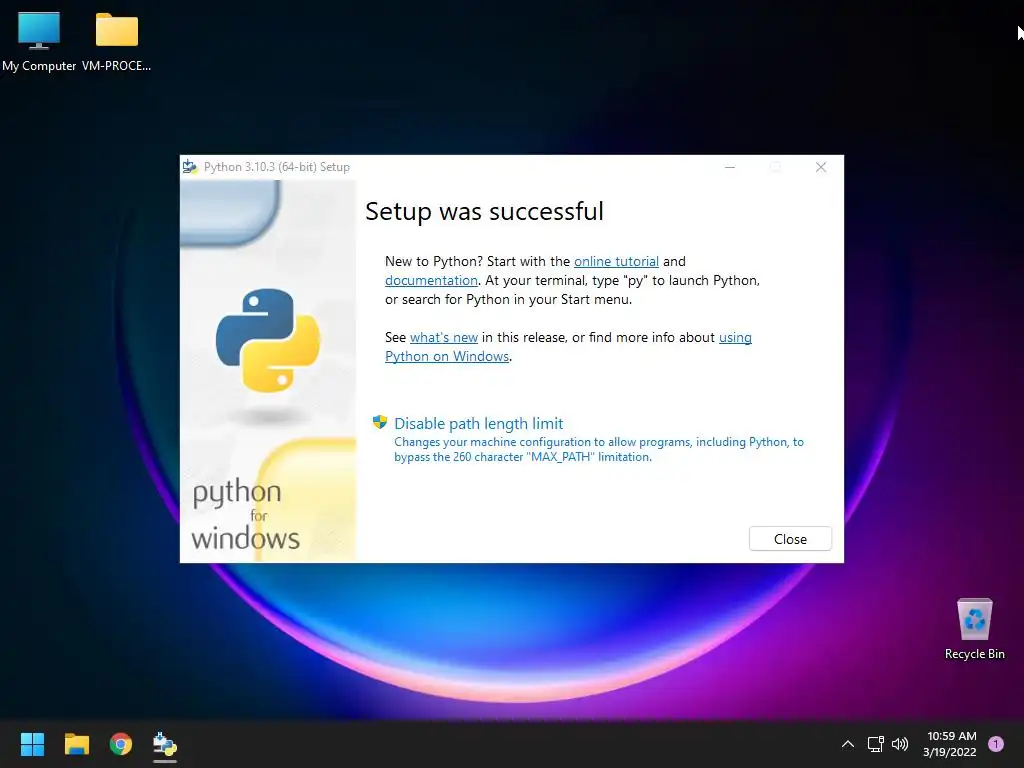Click the Python installer icon in title bar

pyautogui.click(x=190, y=167)
